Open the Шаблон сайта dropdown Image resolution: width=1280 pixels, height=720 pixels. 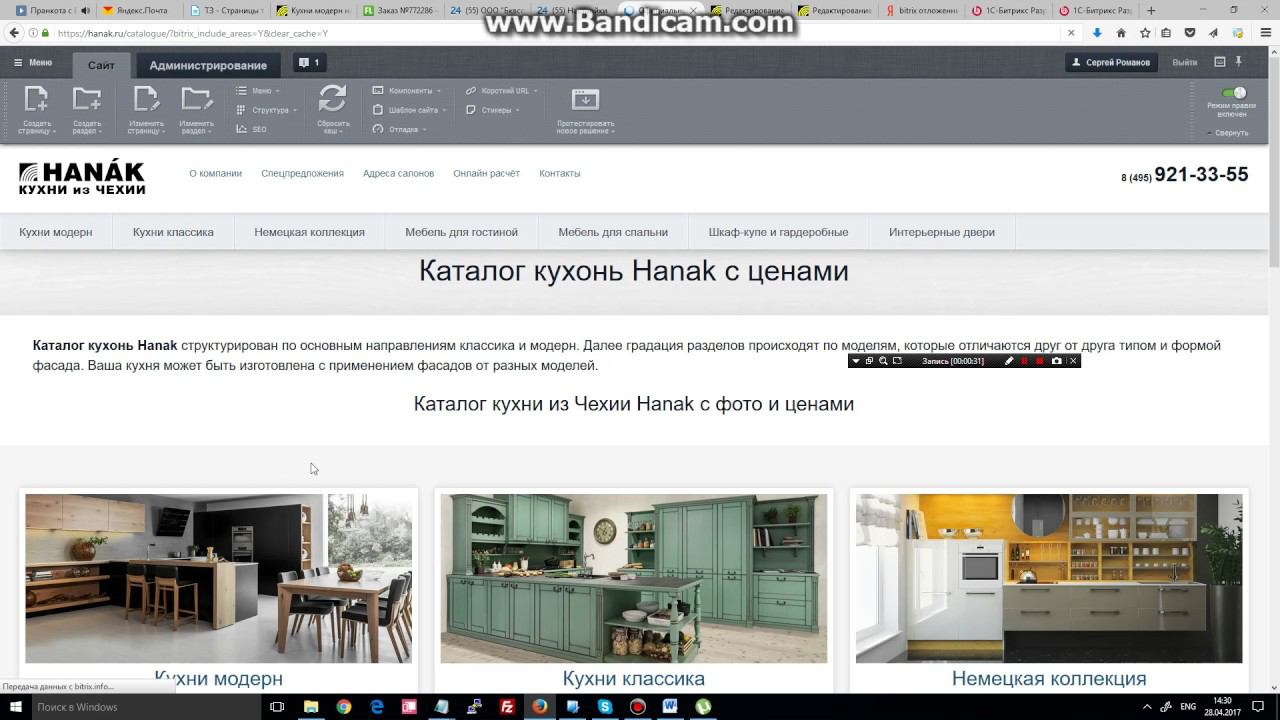point(410,110)
